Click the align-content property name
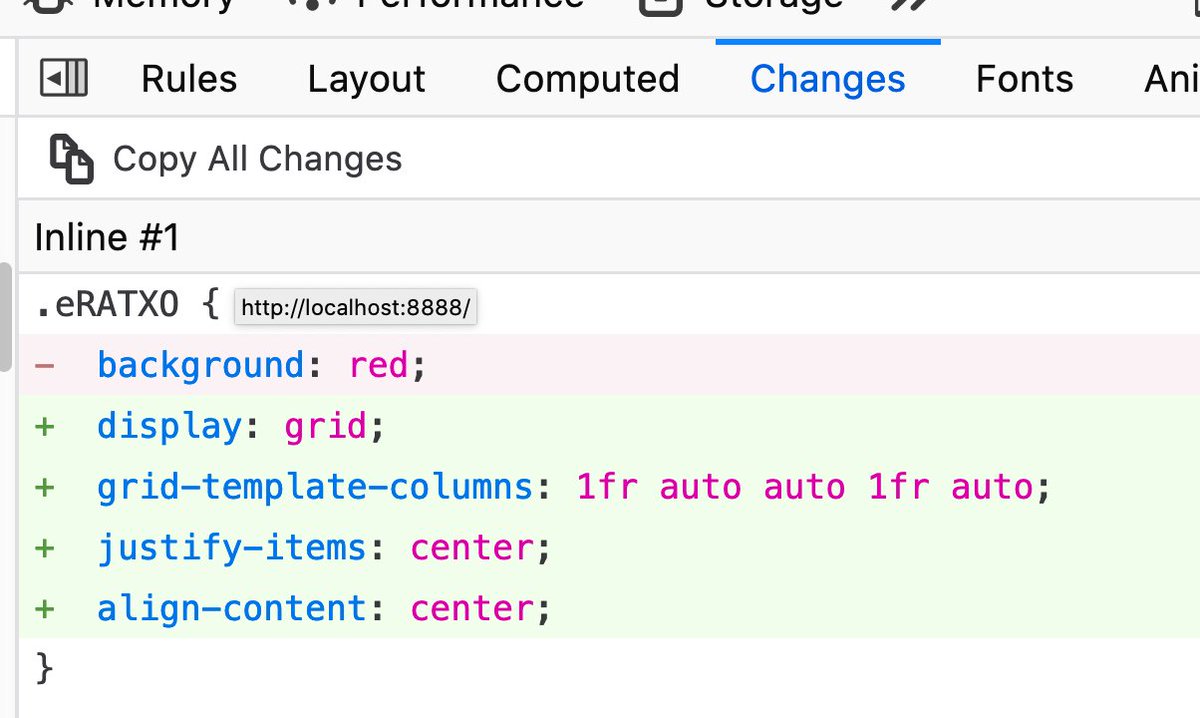1200x718 pixels. (232, 609)
